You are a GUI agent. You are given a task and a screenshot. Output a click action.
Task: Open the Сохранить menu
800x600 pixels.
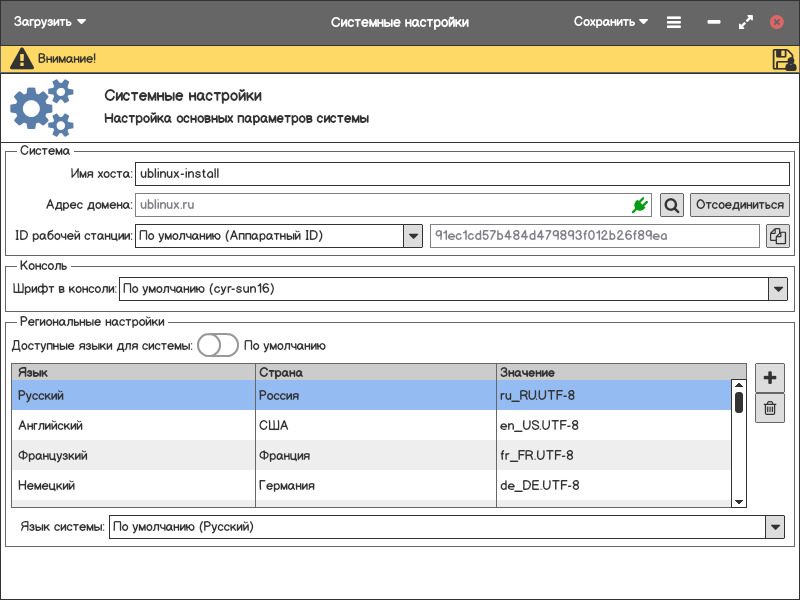point(610,22)
